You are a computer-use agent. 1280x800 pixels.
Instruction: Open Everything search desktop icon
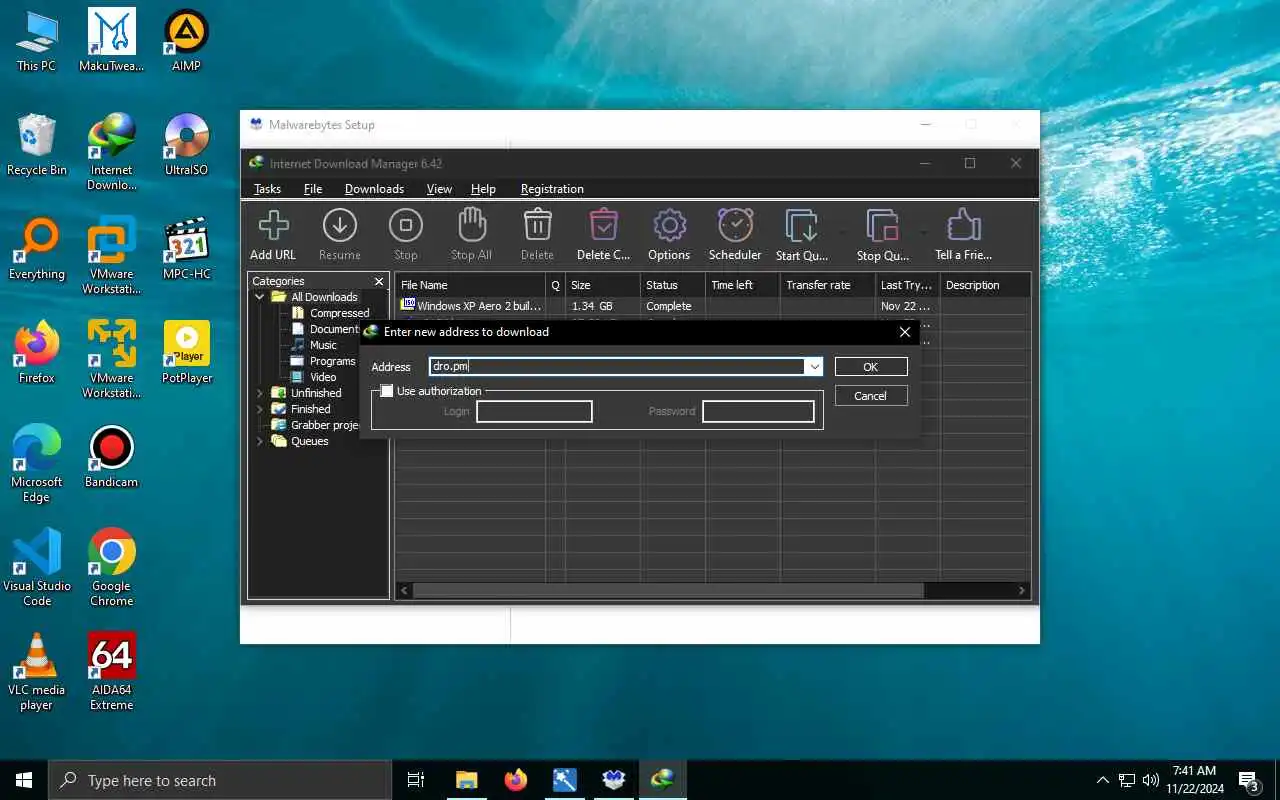pos(37,249)
